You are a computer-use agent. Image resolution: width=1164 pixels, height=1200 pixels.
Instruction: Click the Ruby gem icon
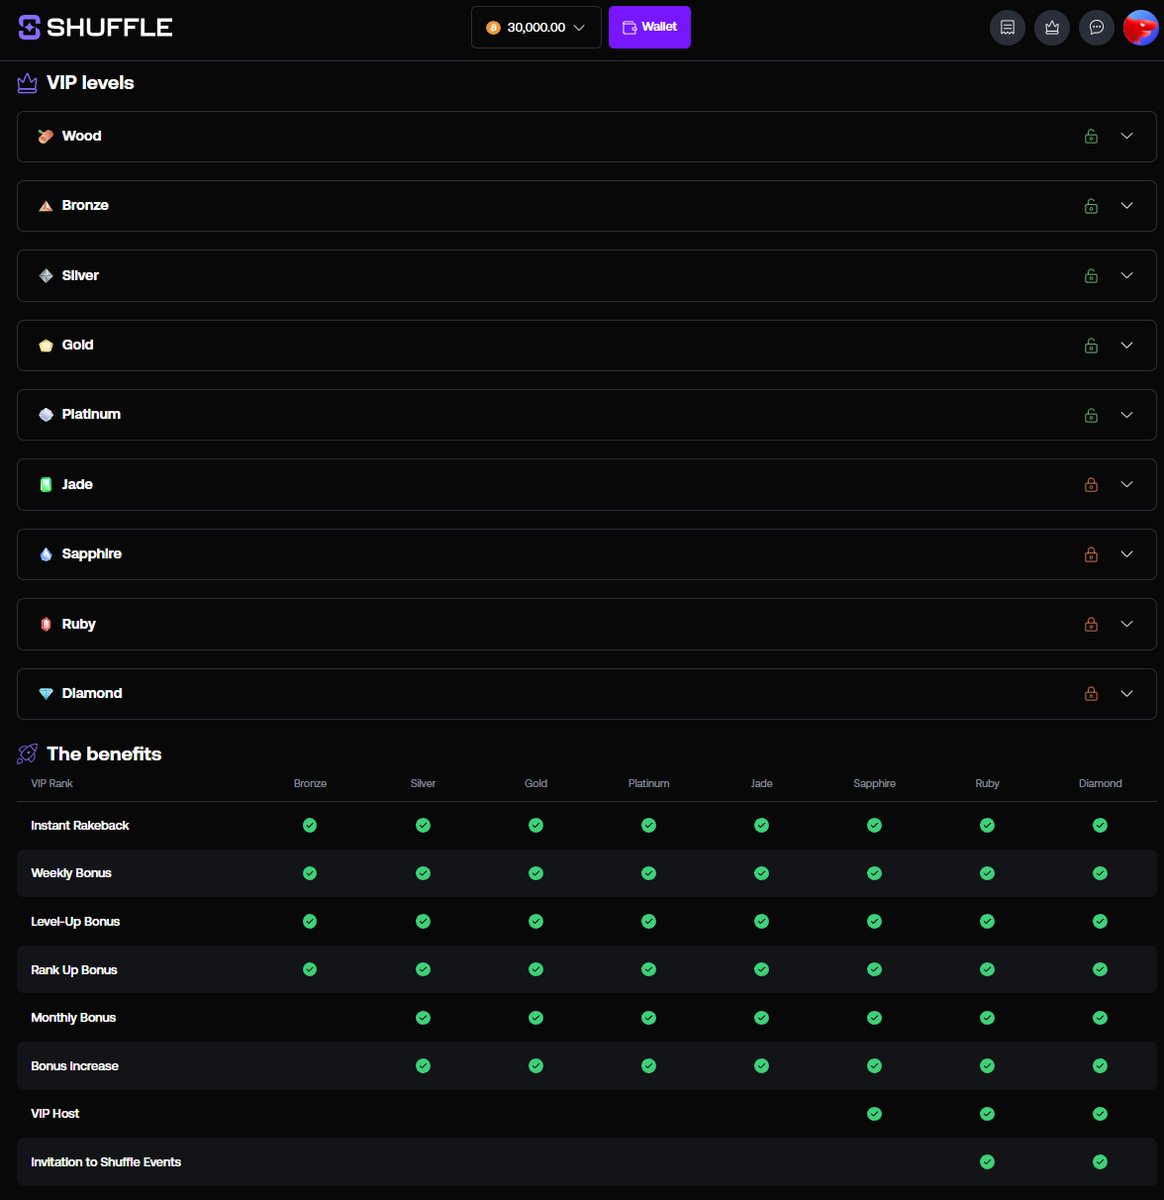coord(46,624)
